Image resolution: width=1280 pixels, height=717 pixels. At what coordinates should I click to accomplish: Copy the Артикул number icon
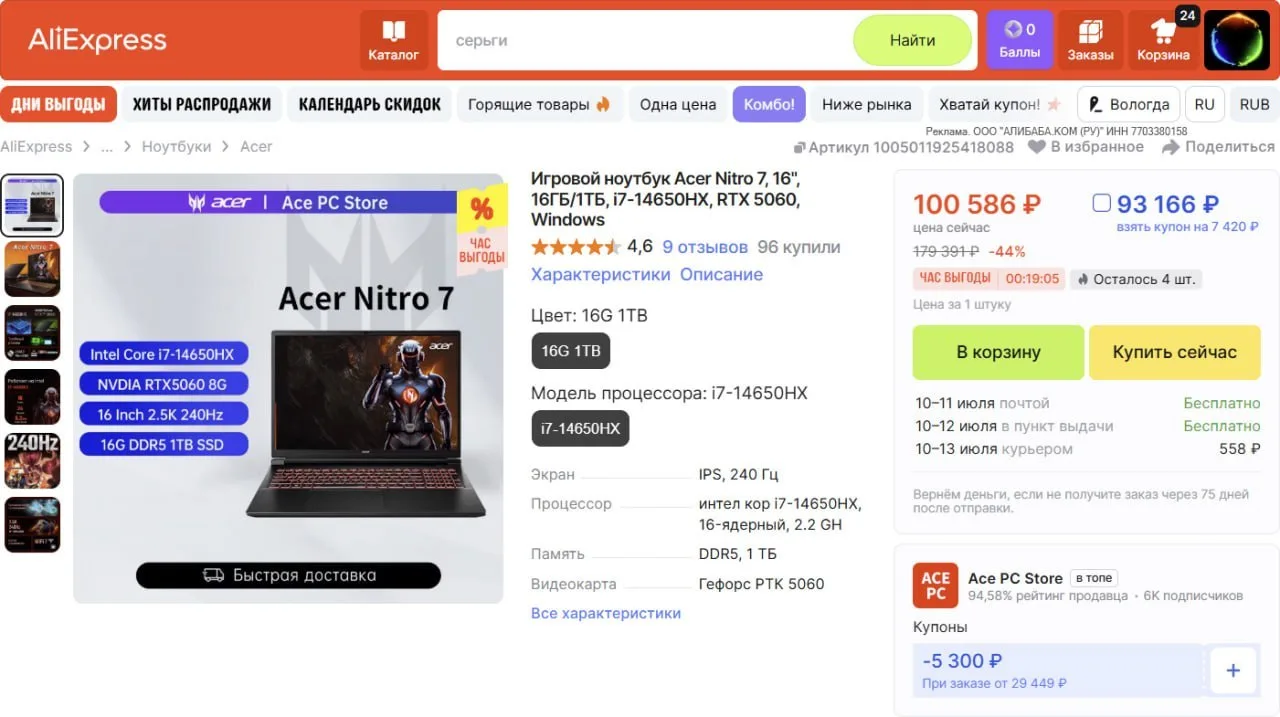click(x=799, y=148)
